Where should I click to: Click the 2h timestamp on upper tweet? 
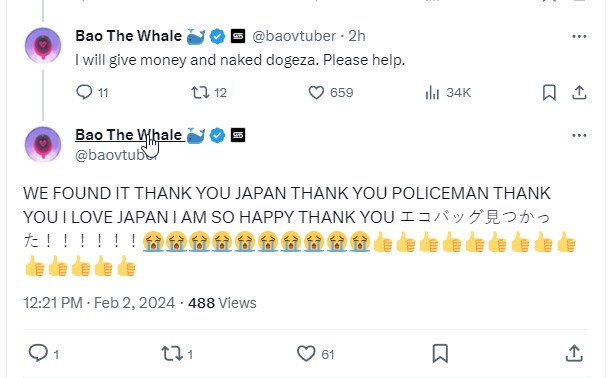point(357,36)
